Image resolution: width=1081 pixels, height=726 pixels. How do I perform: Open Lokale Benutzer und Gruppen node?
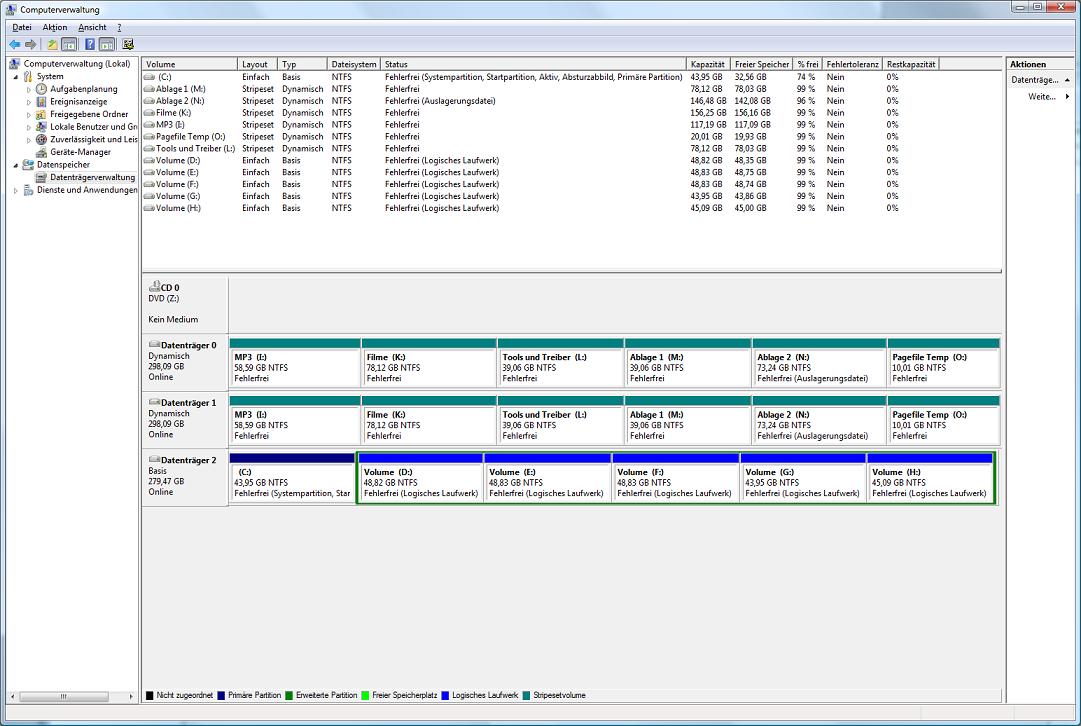pos(93,127)
